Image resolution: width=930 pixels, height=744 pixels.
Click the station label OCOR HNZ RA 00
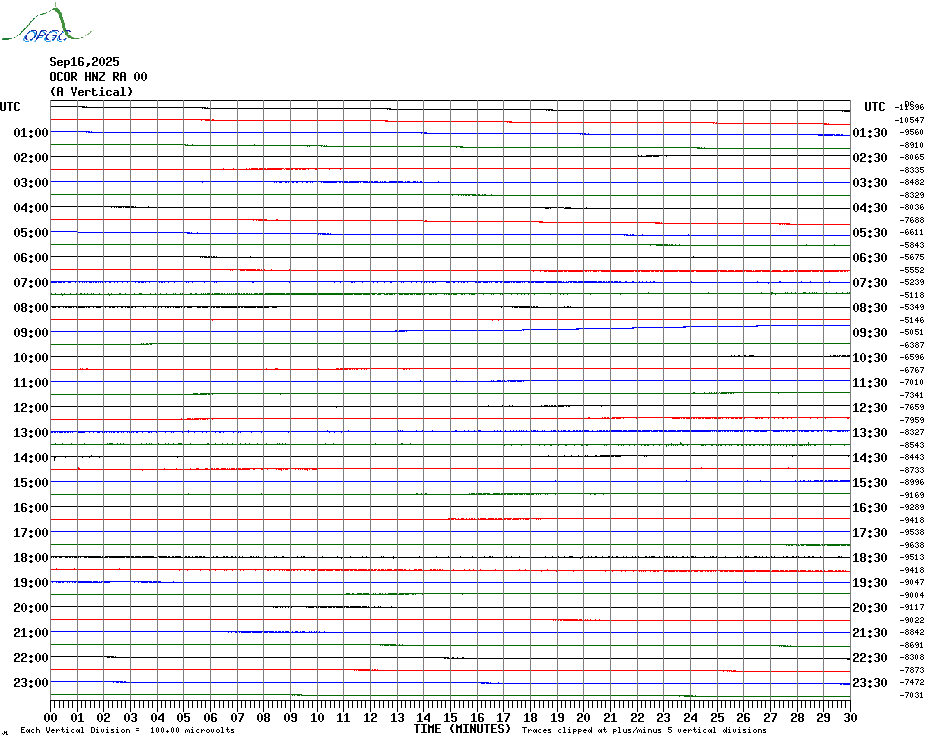pyautogui.click(x=98, y=77)
